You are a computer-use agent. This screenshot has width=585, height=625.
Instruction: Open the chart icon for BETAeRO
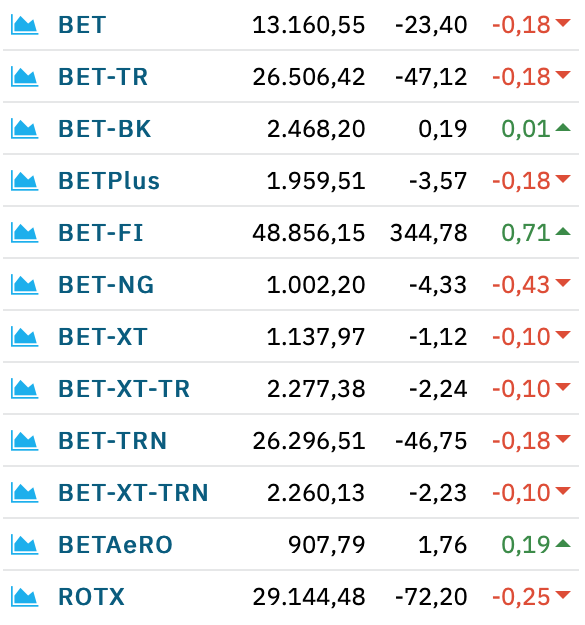[24, 544]
